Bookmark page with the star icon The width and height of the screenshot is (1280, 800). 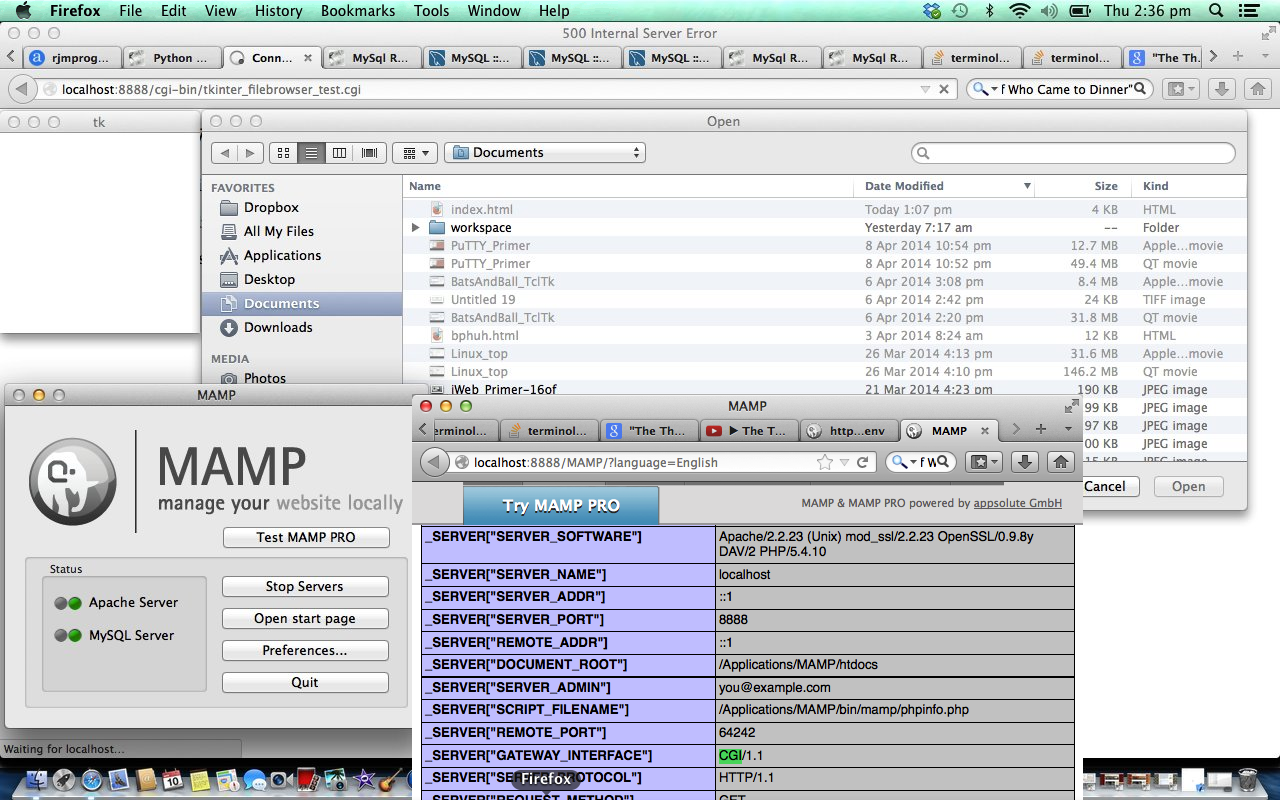coord(825,462)
